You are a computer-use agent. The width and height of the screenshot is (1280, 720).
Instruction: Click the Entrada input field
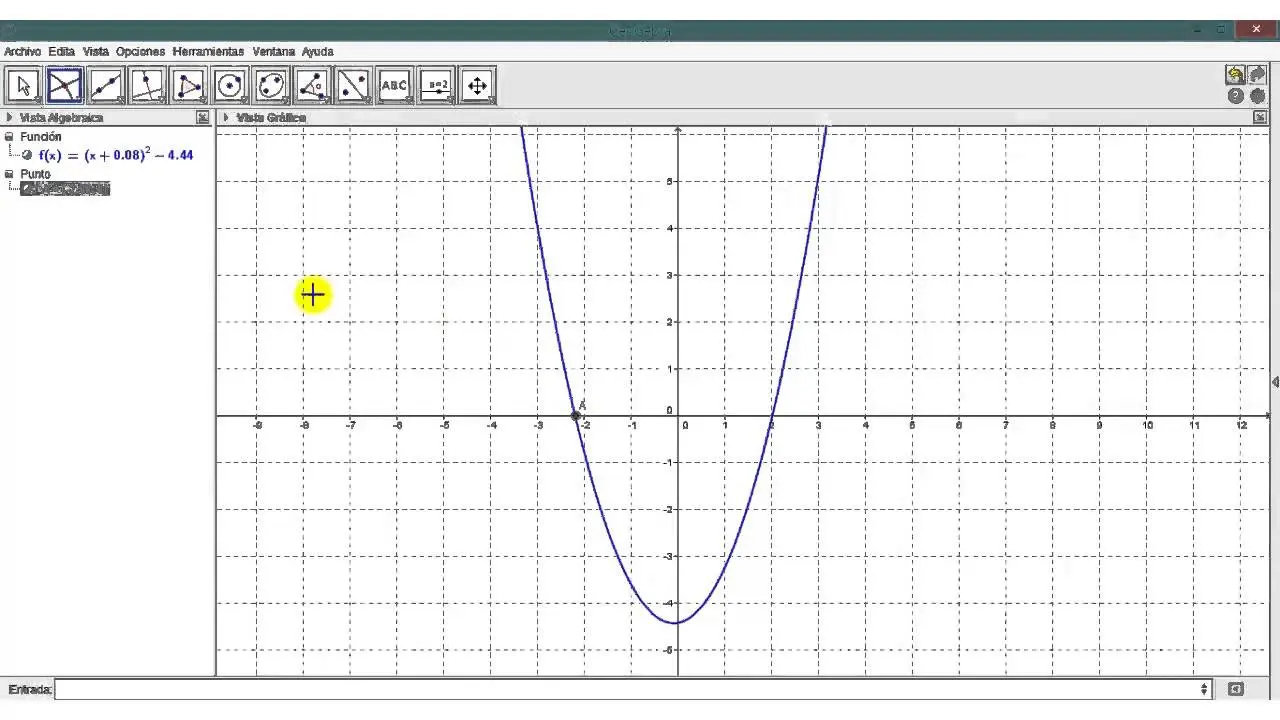[630, 689]
